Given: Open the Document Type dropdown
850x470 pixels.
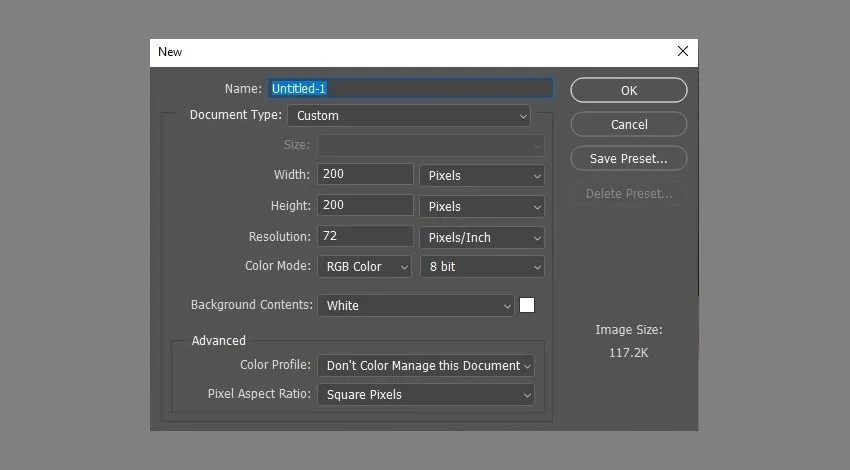Looking at the screenshot, I should tap(409, 115).
